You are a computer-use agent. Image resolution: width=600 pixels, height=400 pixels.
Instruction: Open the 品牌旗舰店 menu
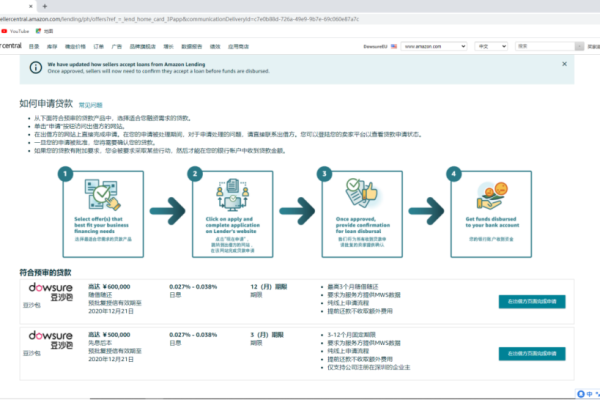click(x=143, y=46)
